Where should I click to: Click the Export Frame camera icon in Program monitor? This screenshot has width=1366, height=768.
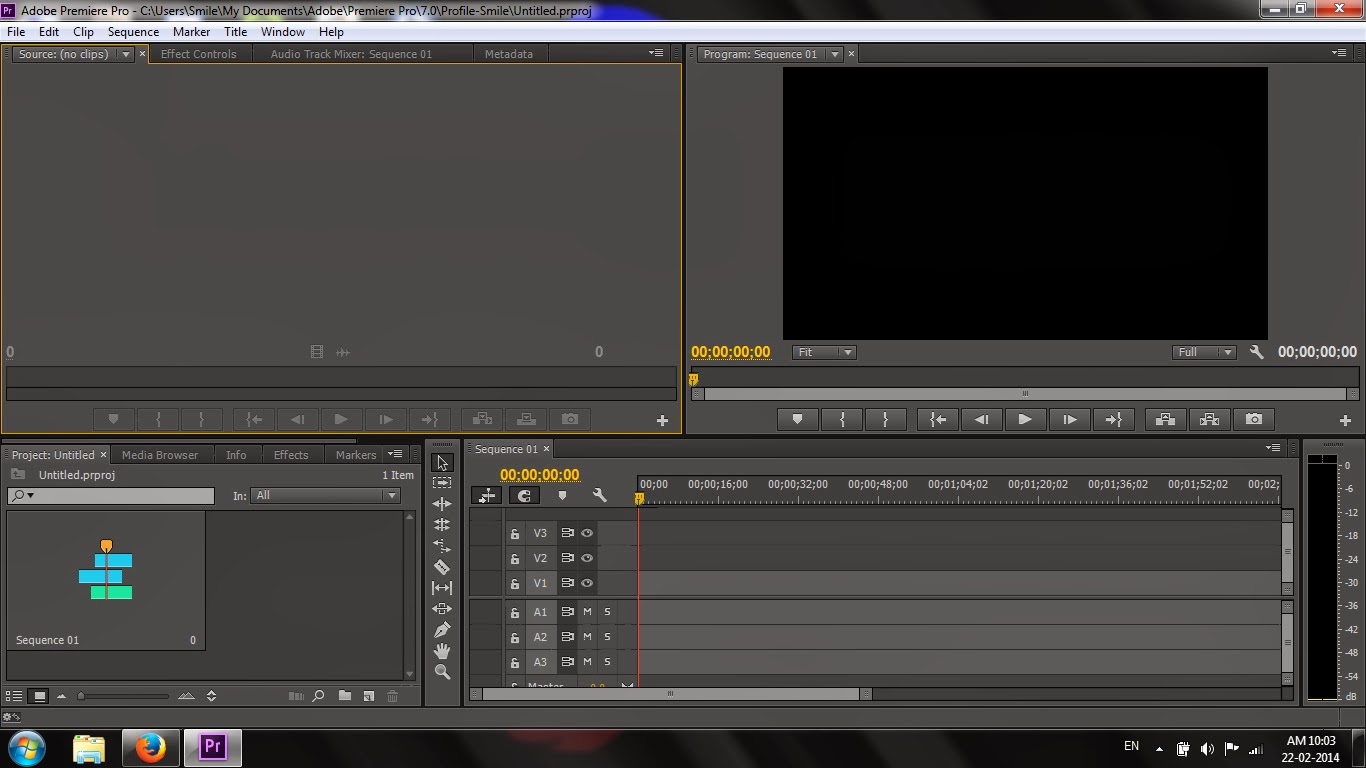coord(1254,420)
